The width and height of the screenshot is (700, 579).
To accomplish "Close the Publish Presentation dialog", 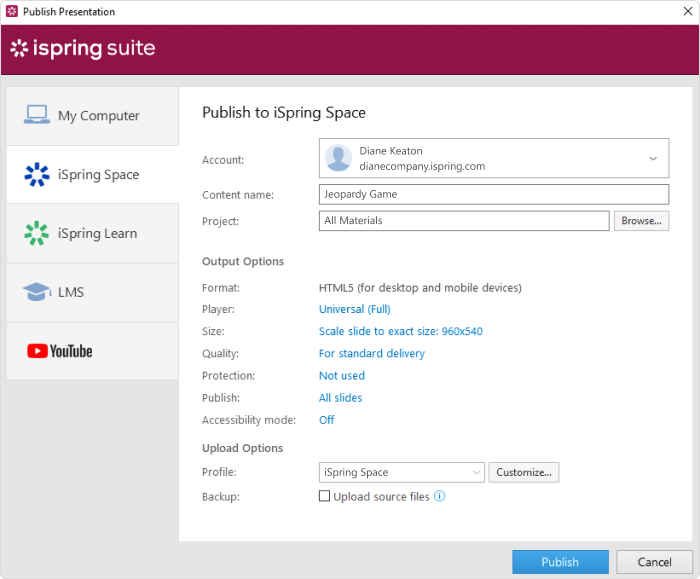I will pyautogui.click(x=688, y=11).
